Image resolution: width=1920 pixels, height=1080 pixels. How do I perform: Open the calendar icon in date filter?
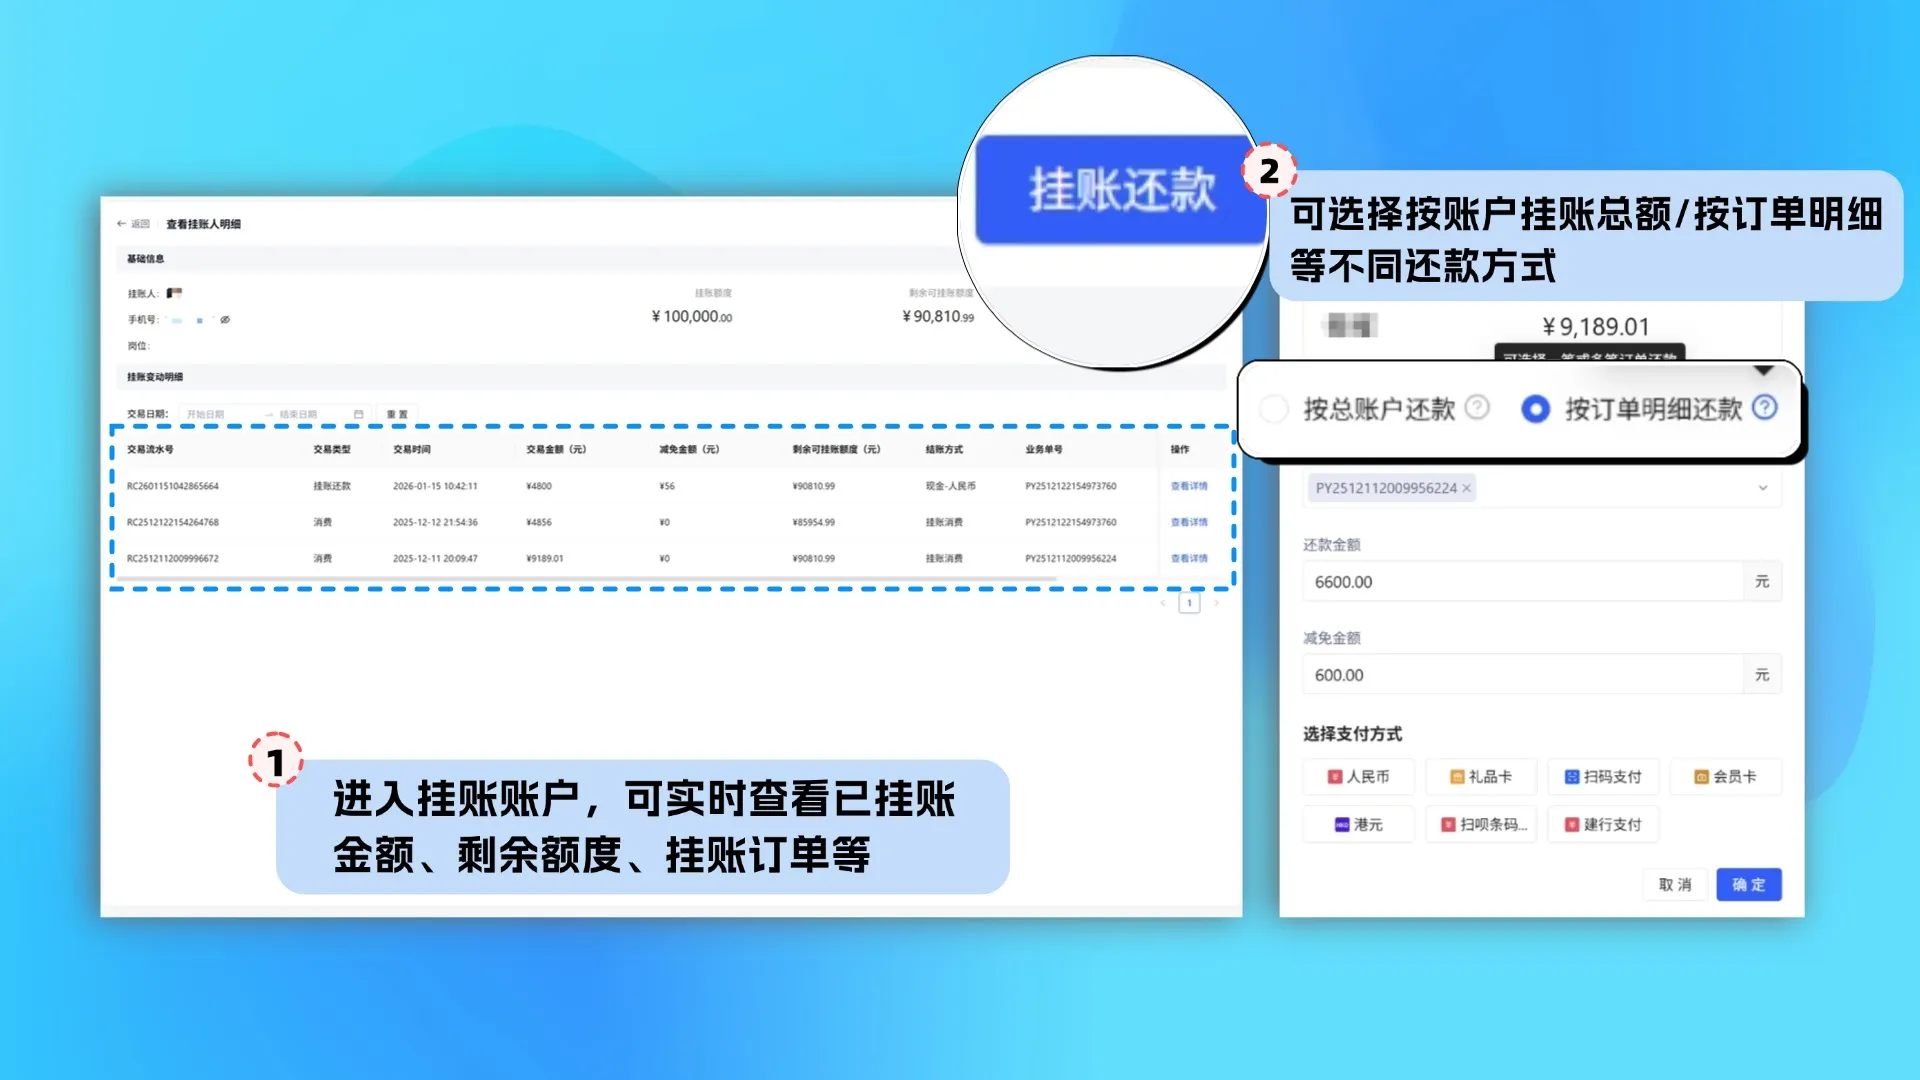pos(359,414)
